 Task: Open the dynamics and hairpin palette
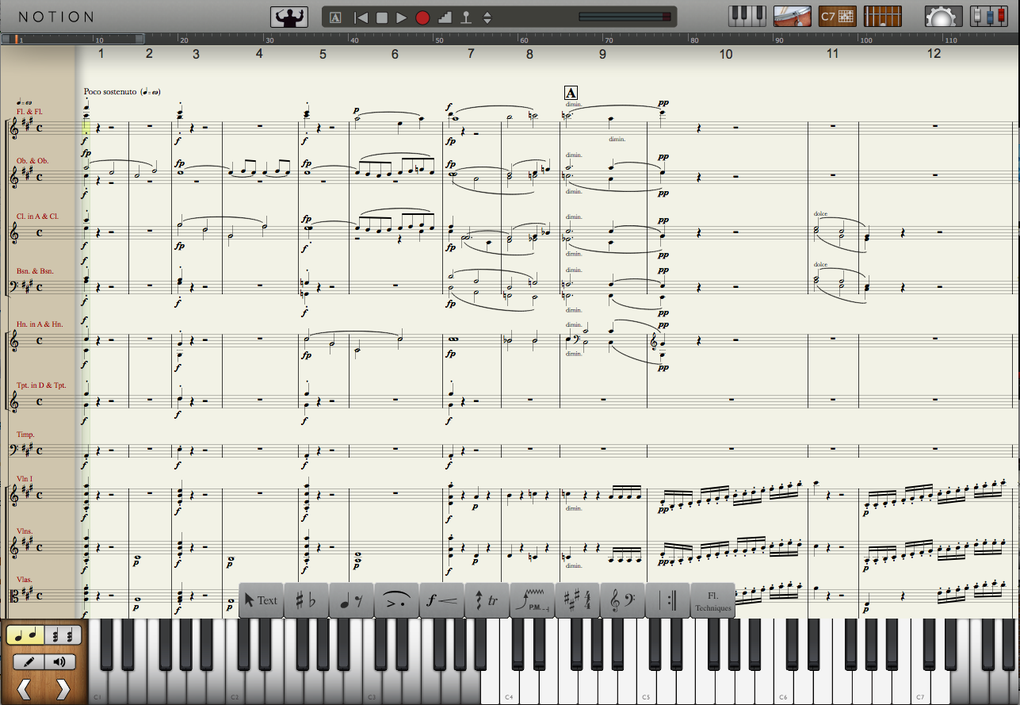(442, 600)
